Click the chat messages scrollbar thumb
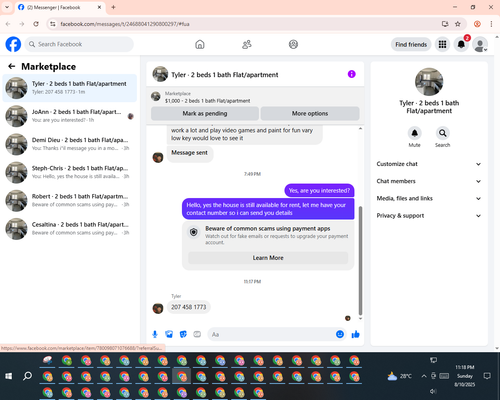500x400 pixels. pyautogui.click(x=360, y=261)
